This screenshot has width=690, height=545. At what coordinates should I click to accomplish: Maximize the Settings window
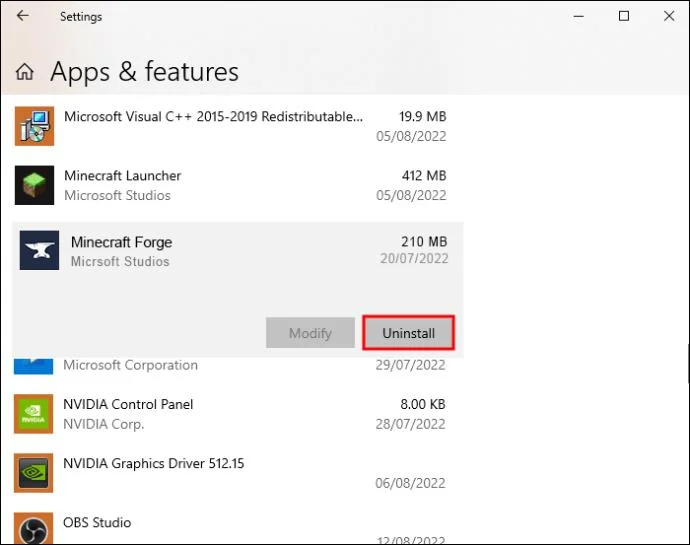tap(624, 16)
